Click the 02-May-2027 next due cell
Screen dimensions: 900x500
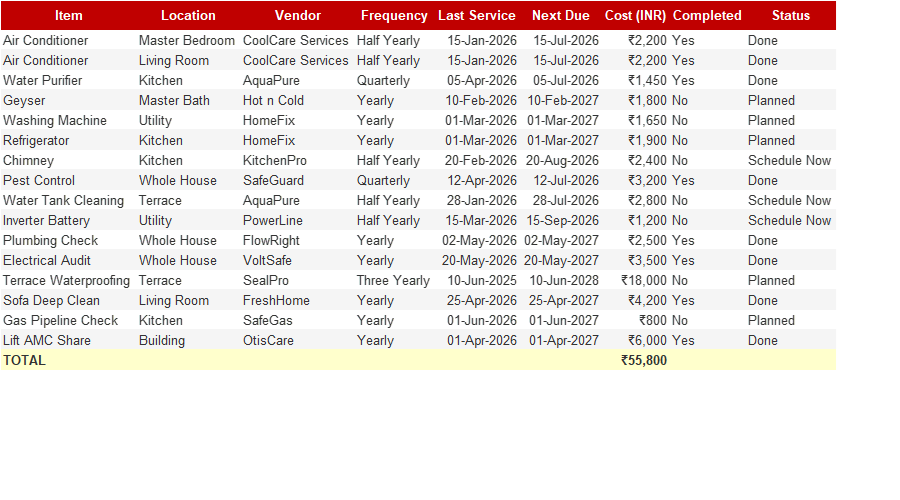click(561, 241)
